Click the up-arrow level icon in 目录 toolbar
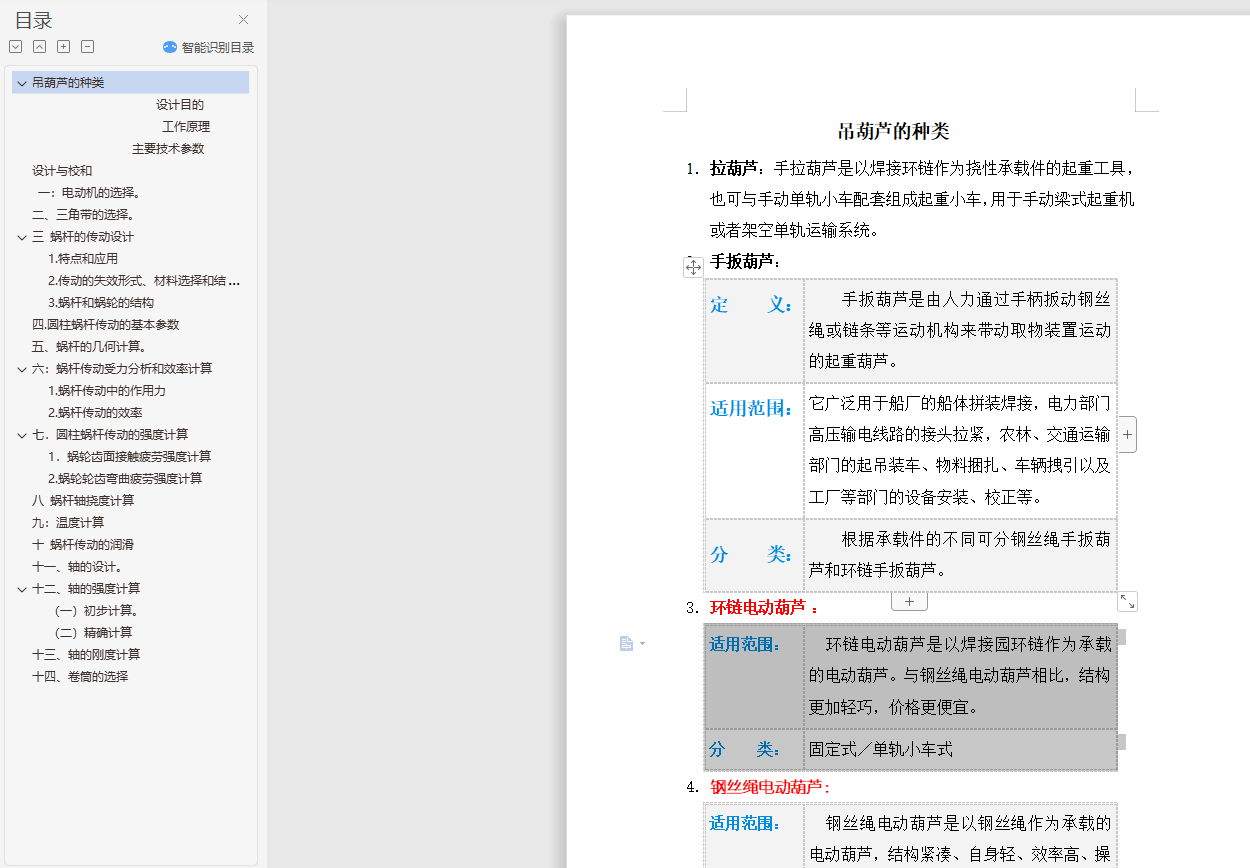This screenshot has height=868, width=1250. [39, 47]
